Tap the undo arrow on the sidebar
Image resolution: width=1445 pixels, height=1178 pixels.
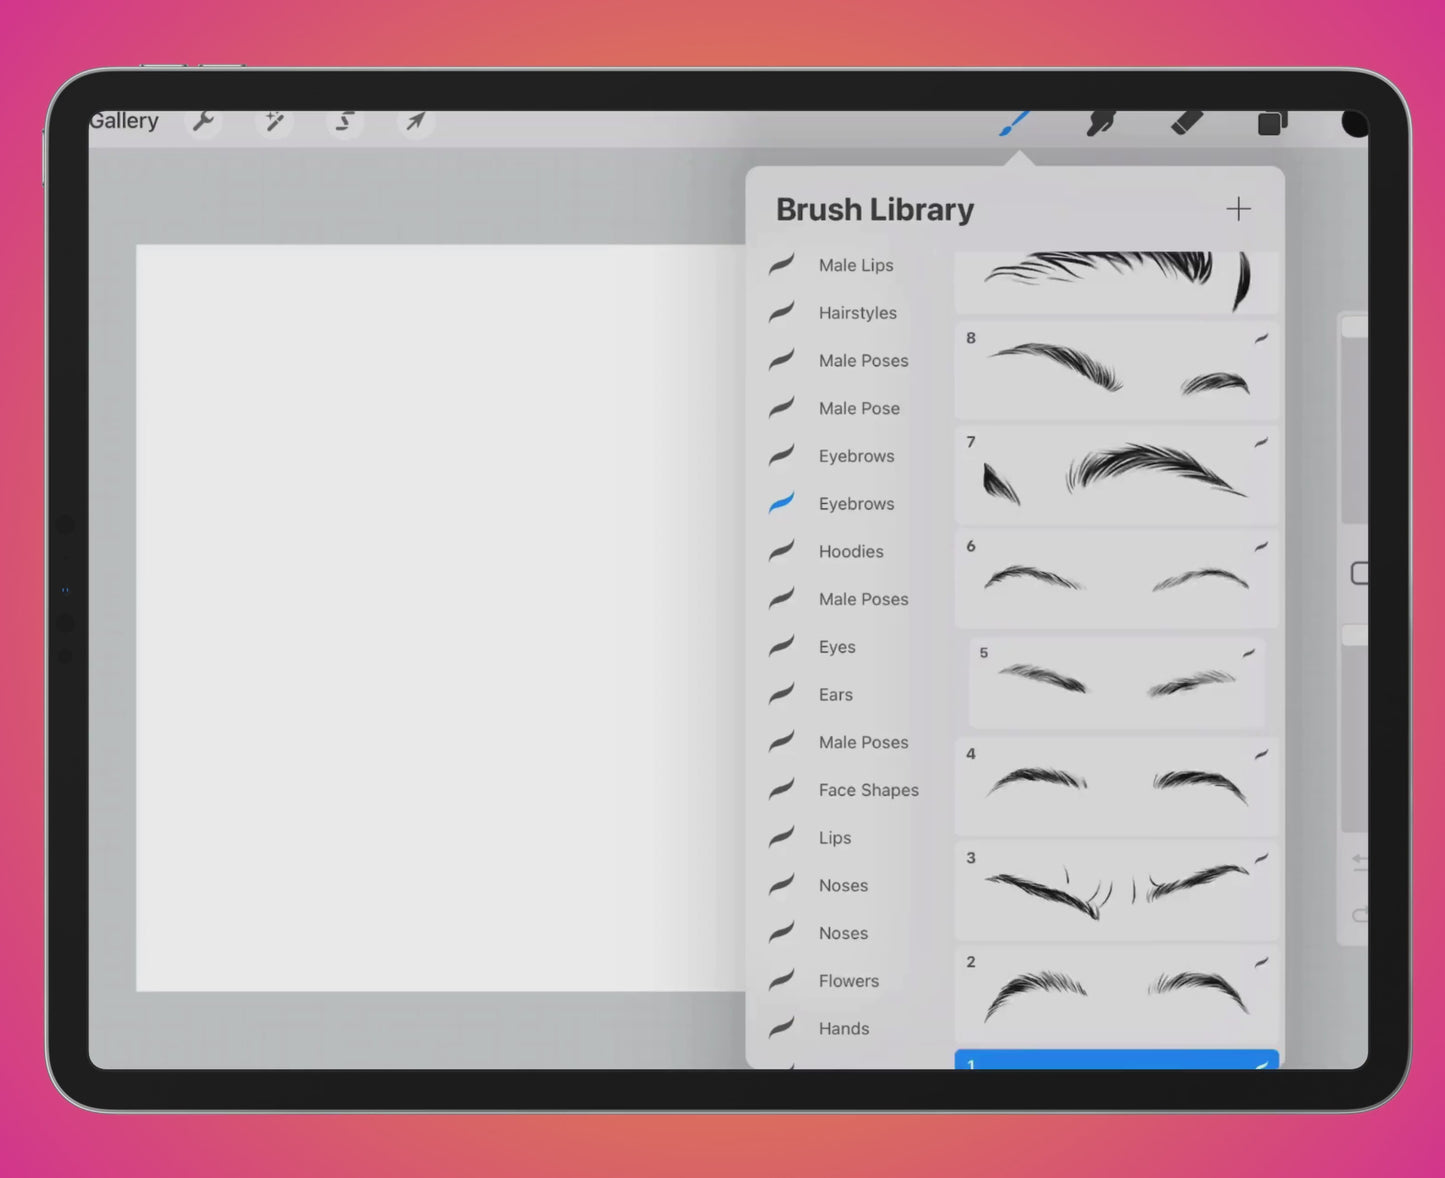[x=1357, y=861]
